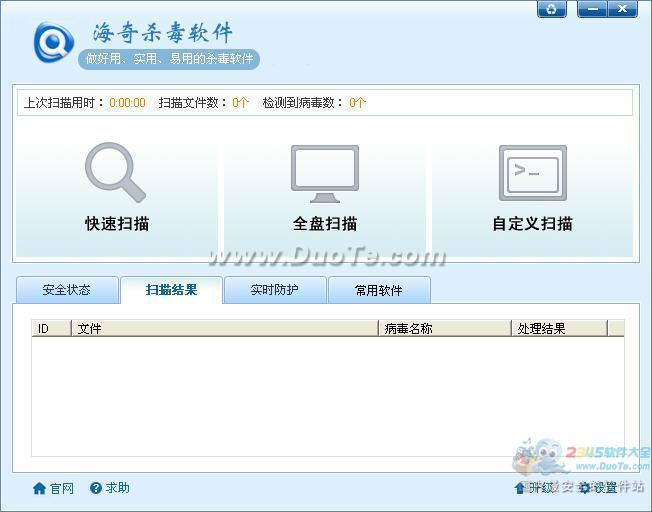Click the 快速扫描 label
Image resolution: width=652 pixels, height=512 pixels.
(117, 224)
